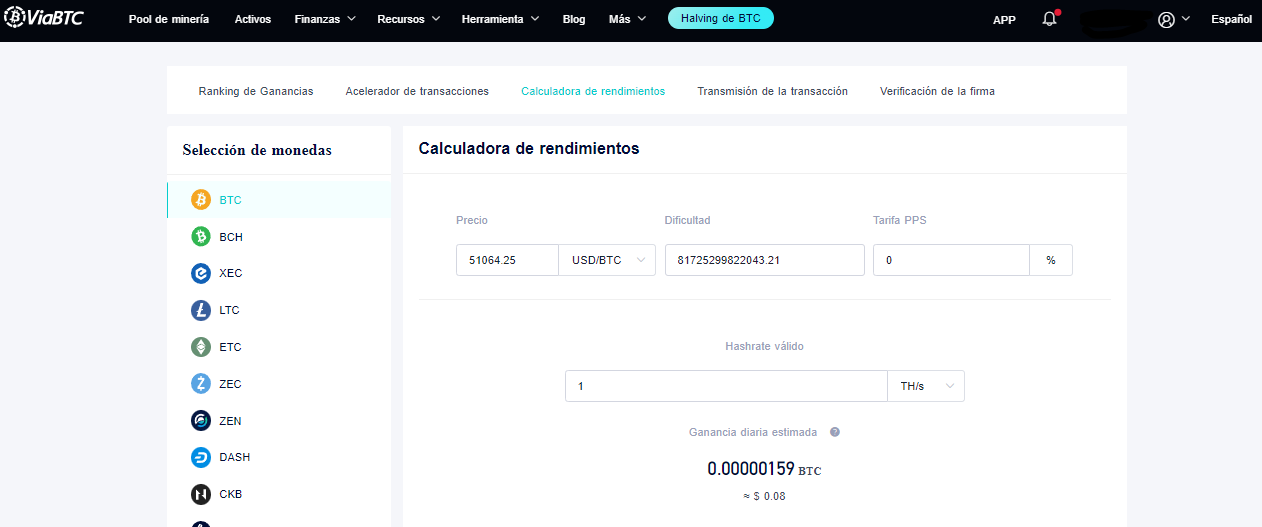
Task: Select the CKB coin icon
Action: click(x=201, y=494)
